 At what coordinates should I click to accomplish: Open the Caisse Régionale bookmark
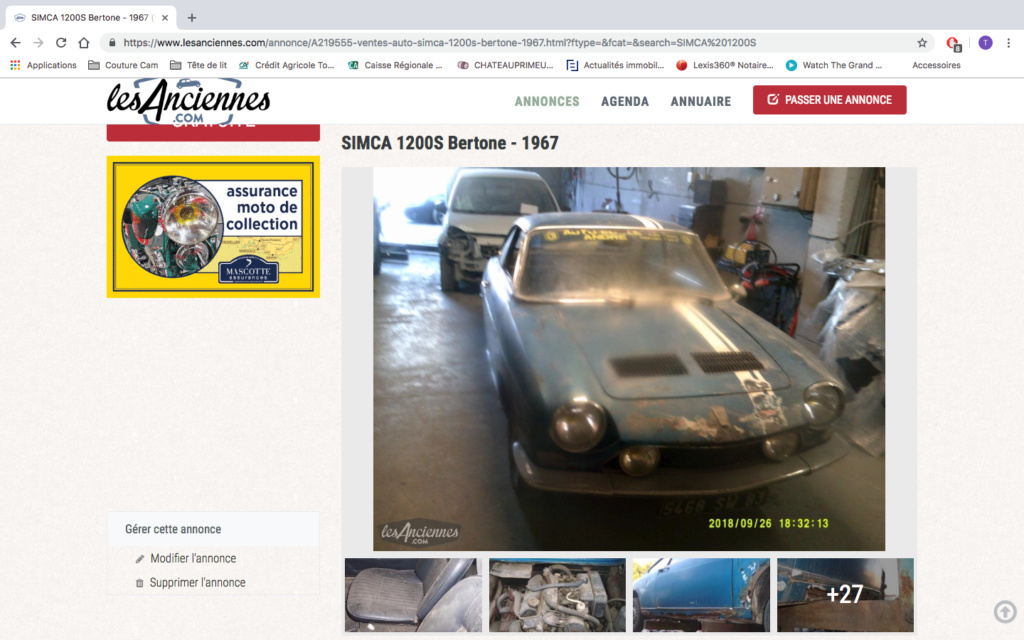395,65
